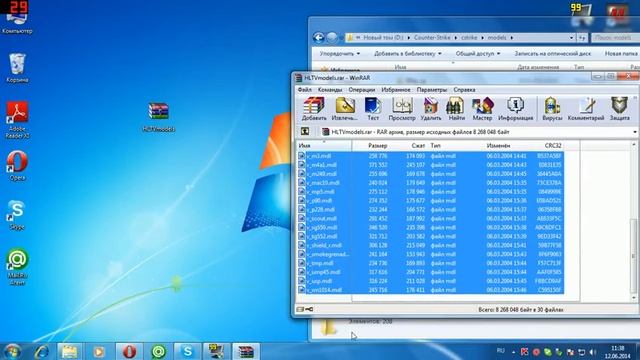Open the Информация (Info) toolbar icon
The image size is (640, 360).
click(x=515, y=109)
